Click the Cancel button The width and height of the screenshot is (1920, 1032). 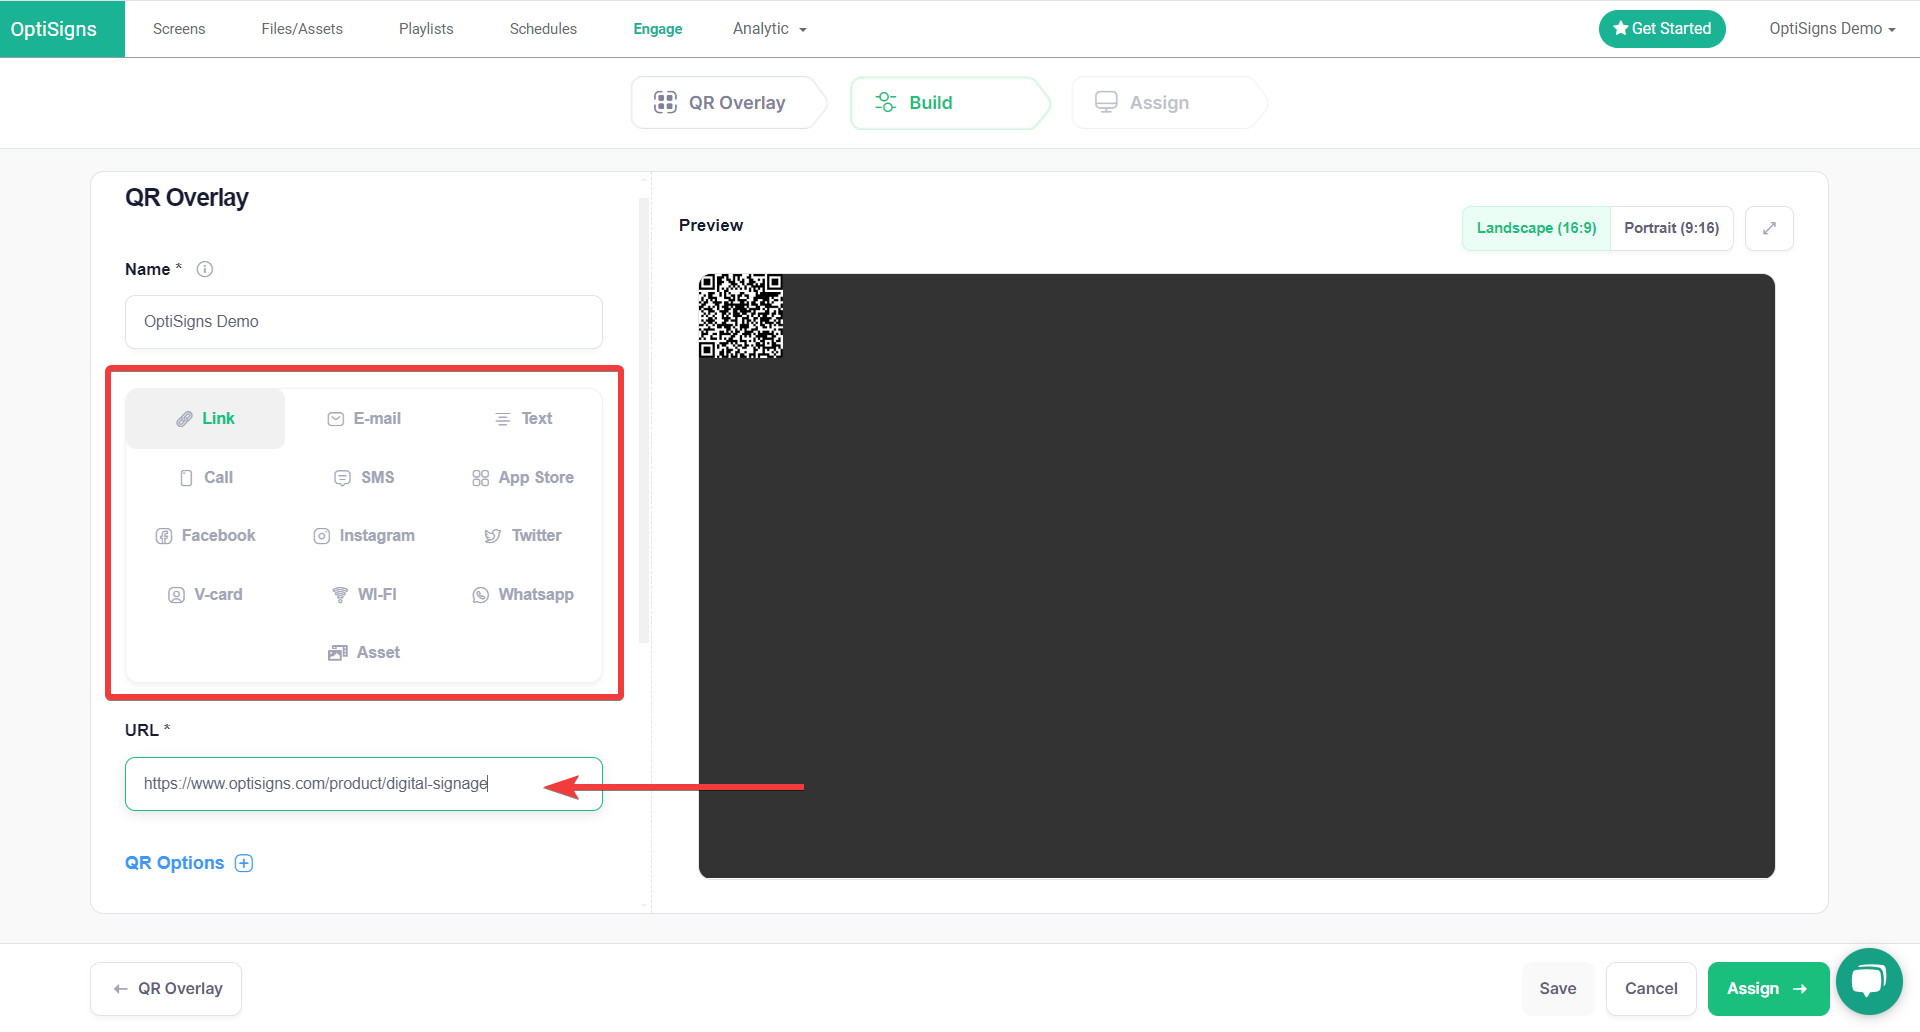[x=1651, y=989]
